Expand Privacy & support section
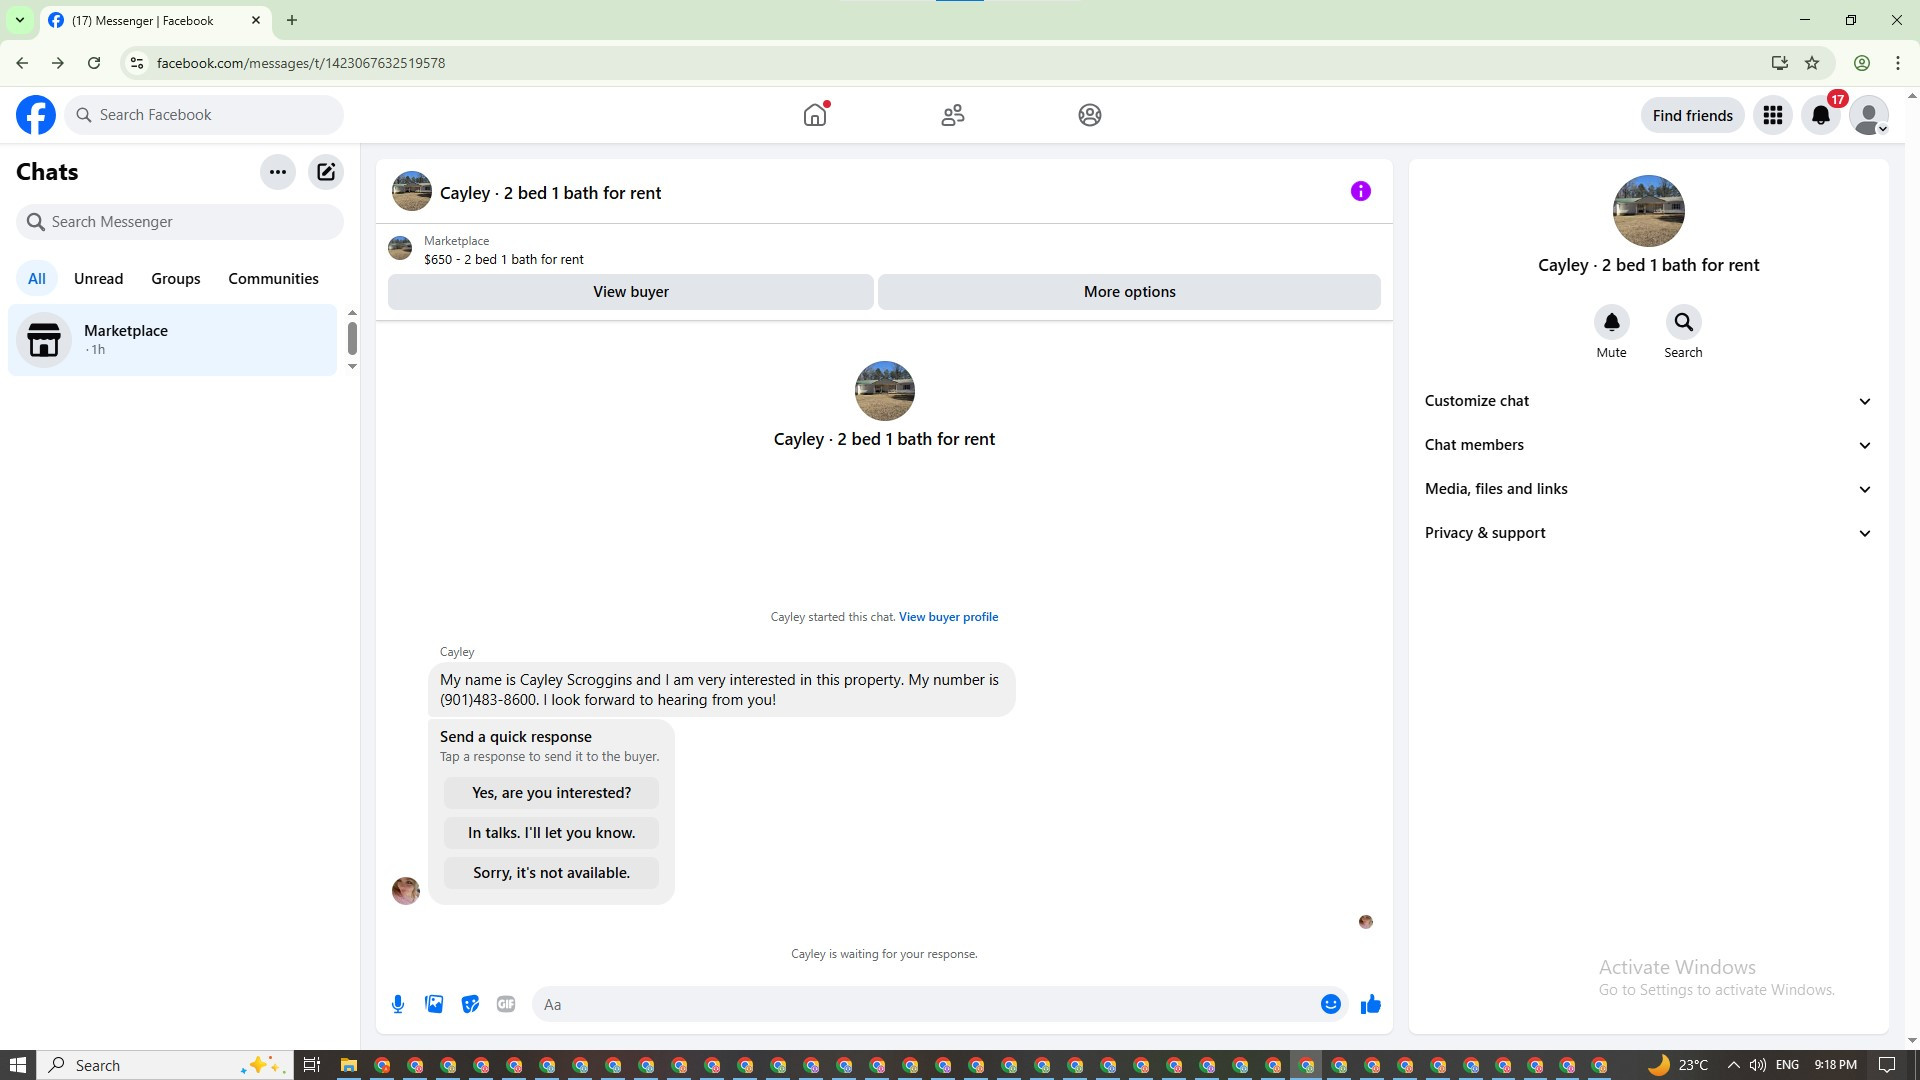The height and width of the screenshot is (1080, 1920). [1648, 533]
